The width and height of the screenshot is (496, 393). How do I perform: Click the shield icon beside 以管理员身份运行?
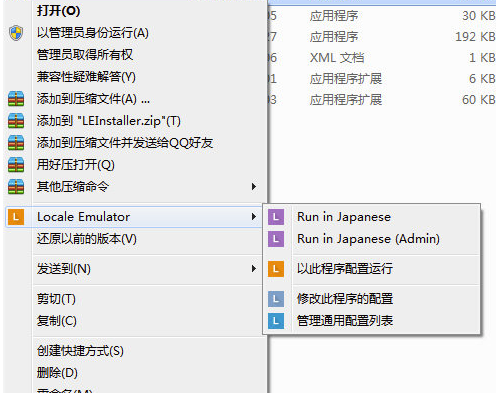tap(16, 33)
